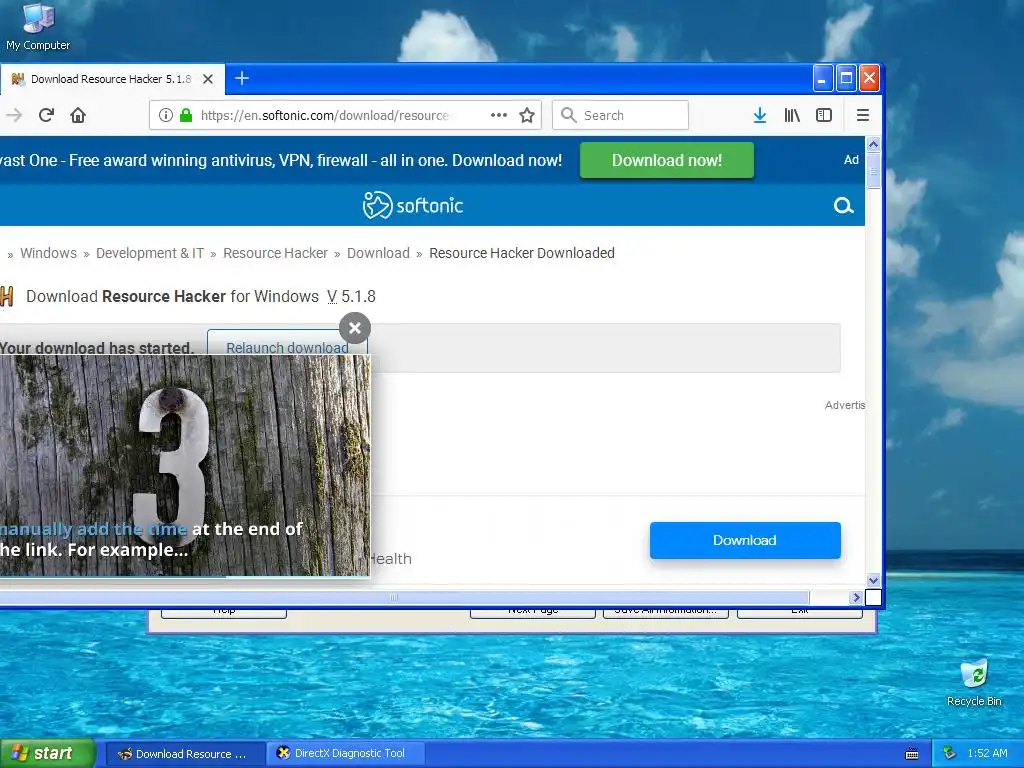Click the green Download now! ad button
Image resolution: width=1024 pixels, height=768 pixels.
667,160
